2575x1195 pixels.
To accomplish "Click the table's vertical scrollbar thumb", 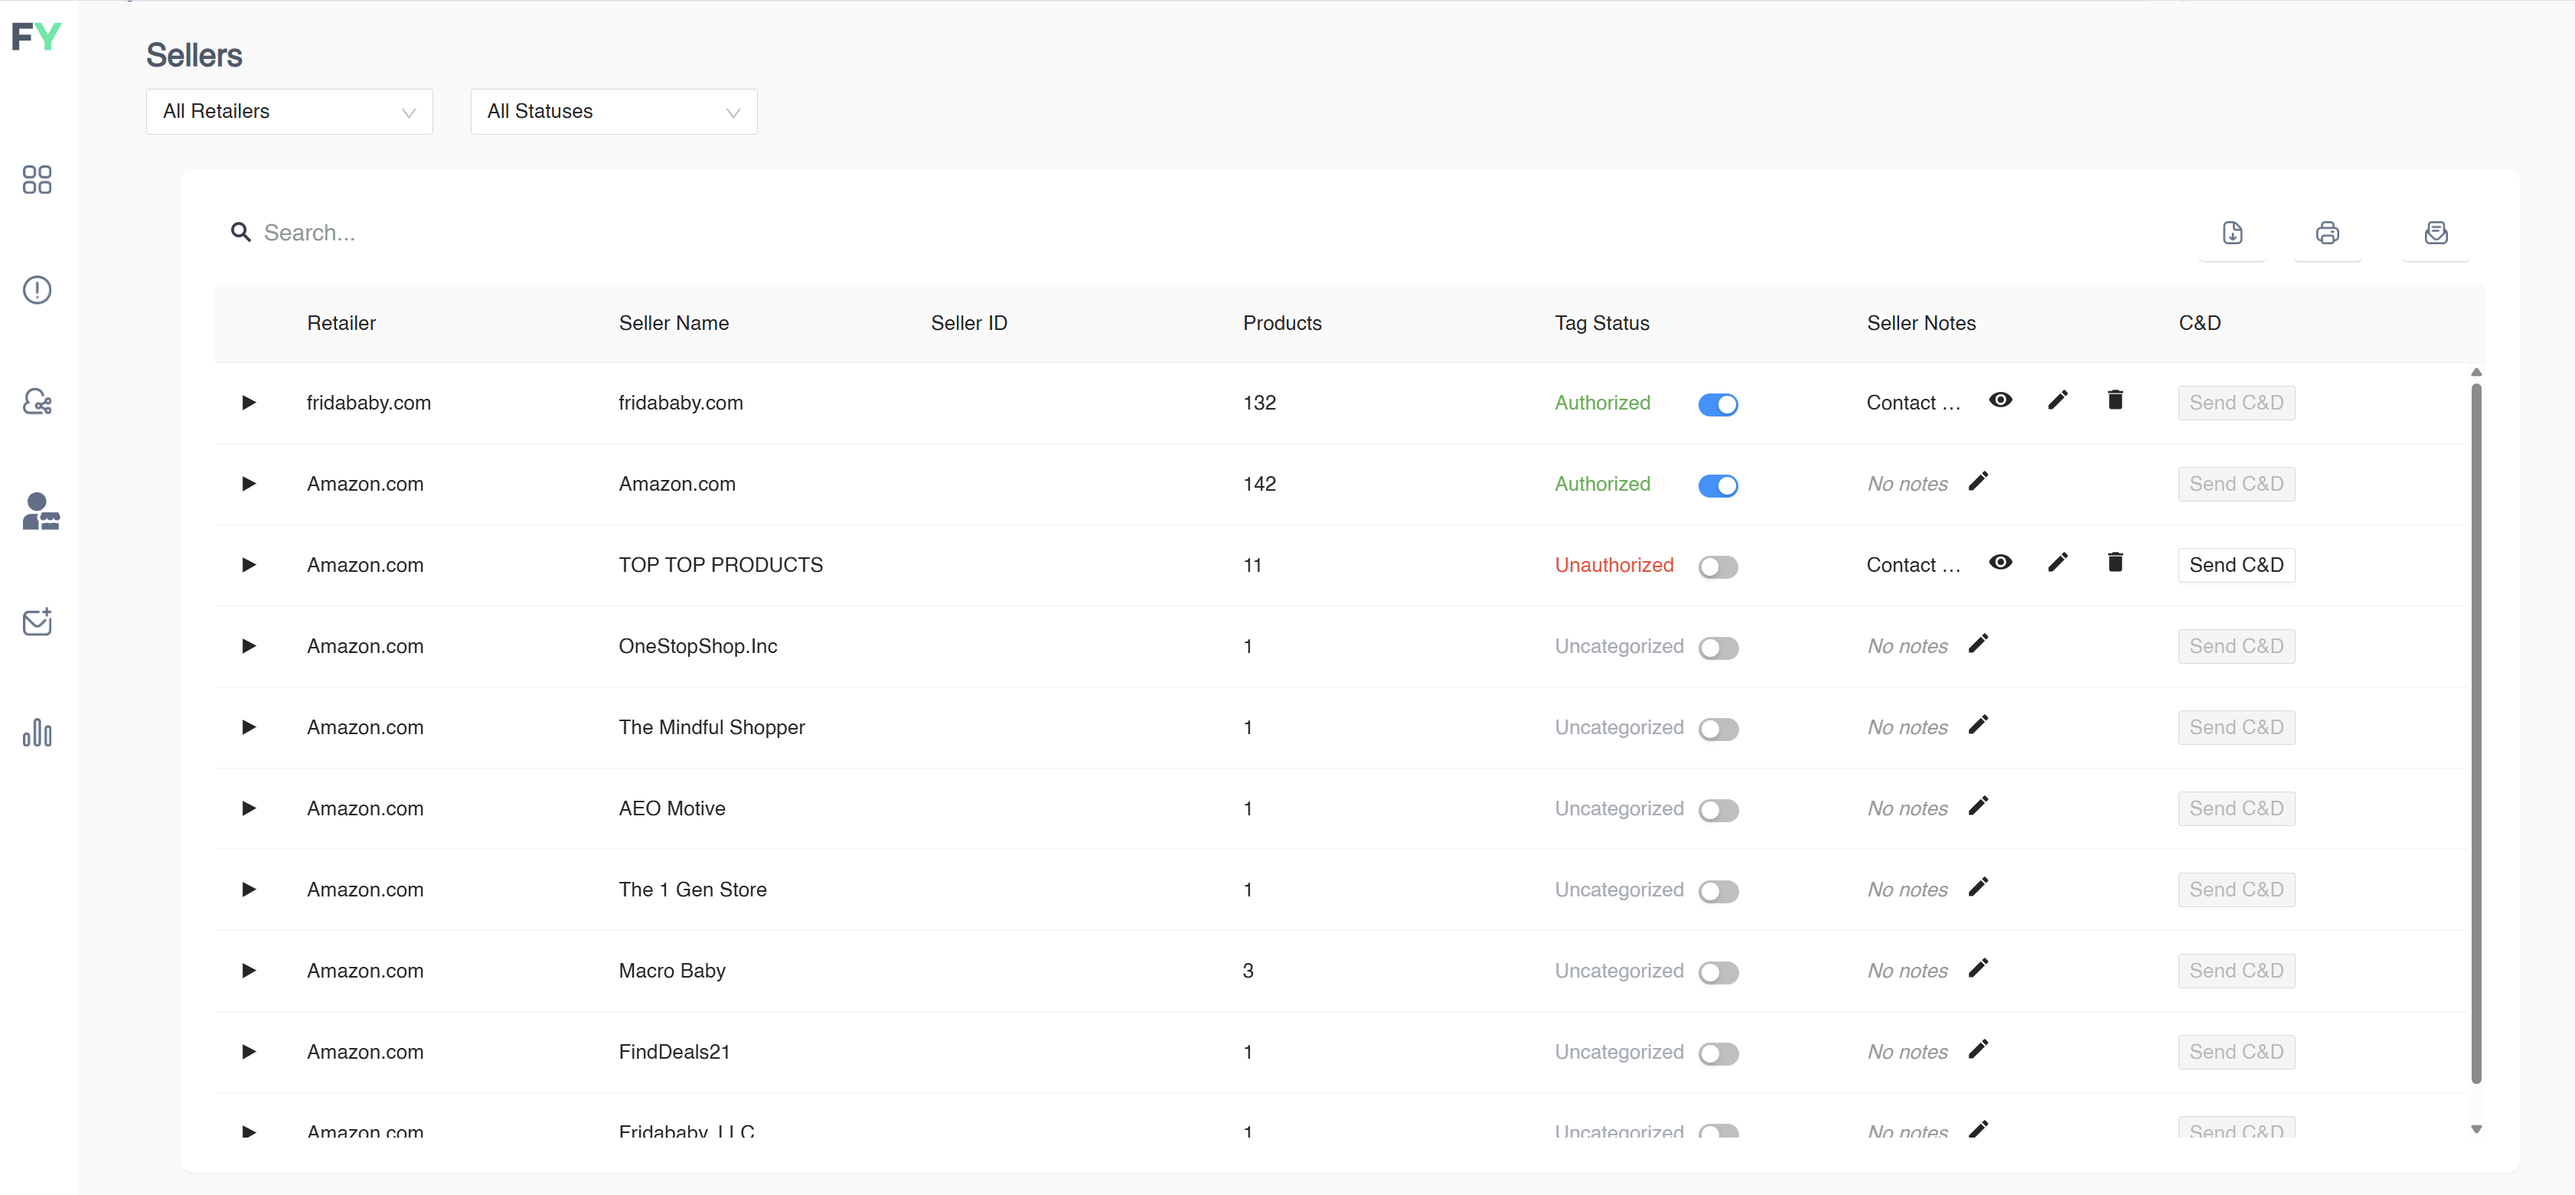I will [2476, 733].
